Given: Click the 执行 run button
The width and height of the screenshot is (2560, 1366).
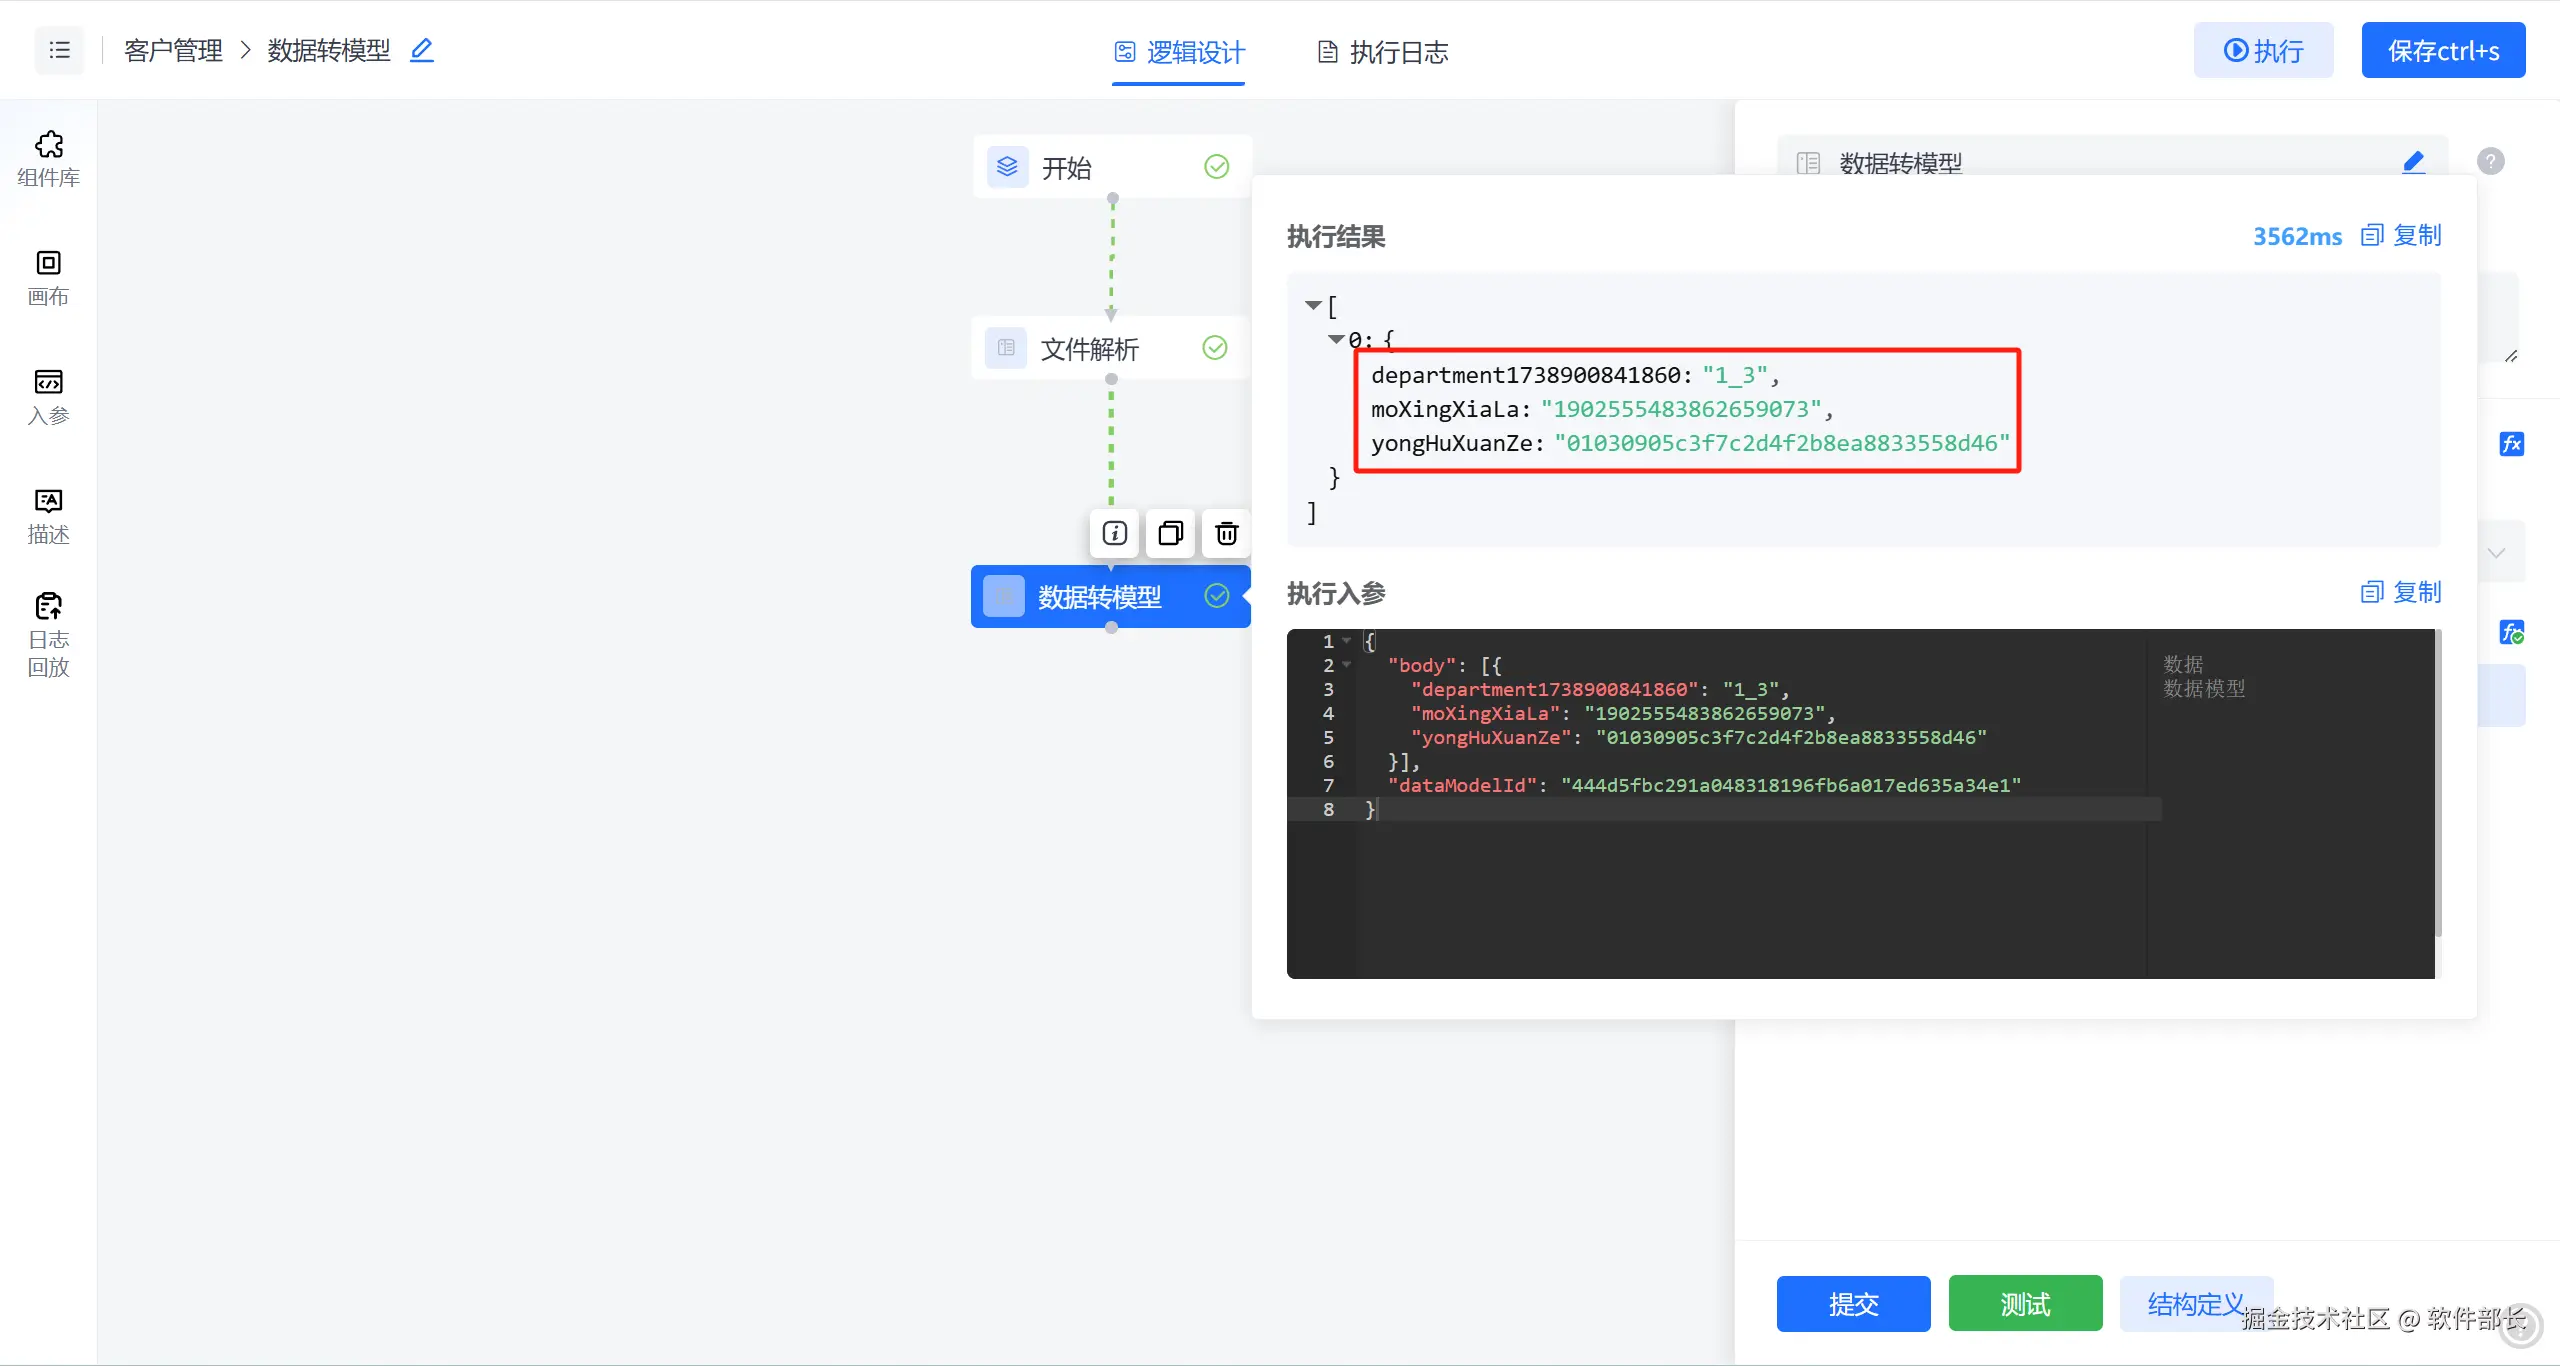Looking at the screenshot, I should (2263, 50).
